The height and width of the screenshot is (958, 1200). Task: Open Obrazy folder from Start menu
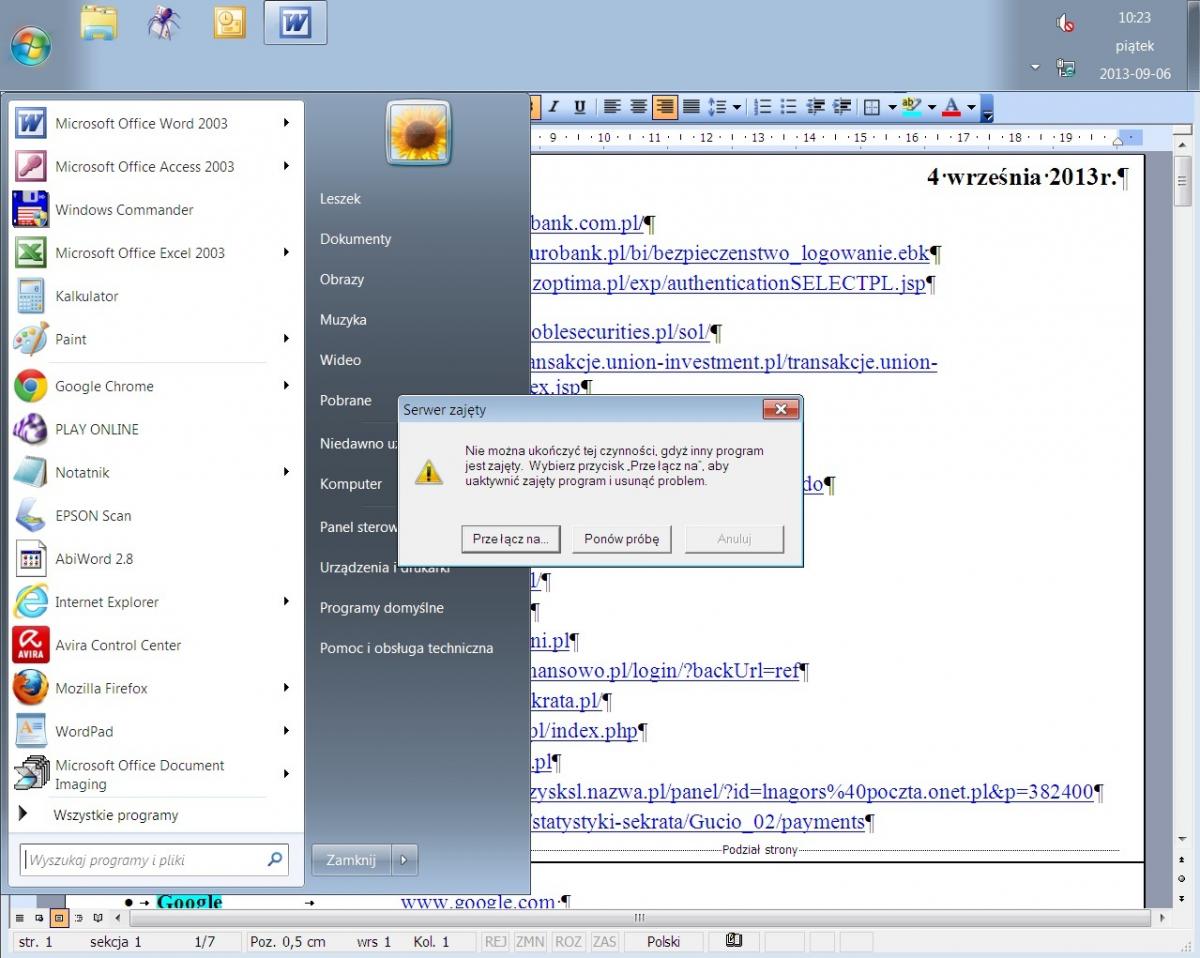342,279
